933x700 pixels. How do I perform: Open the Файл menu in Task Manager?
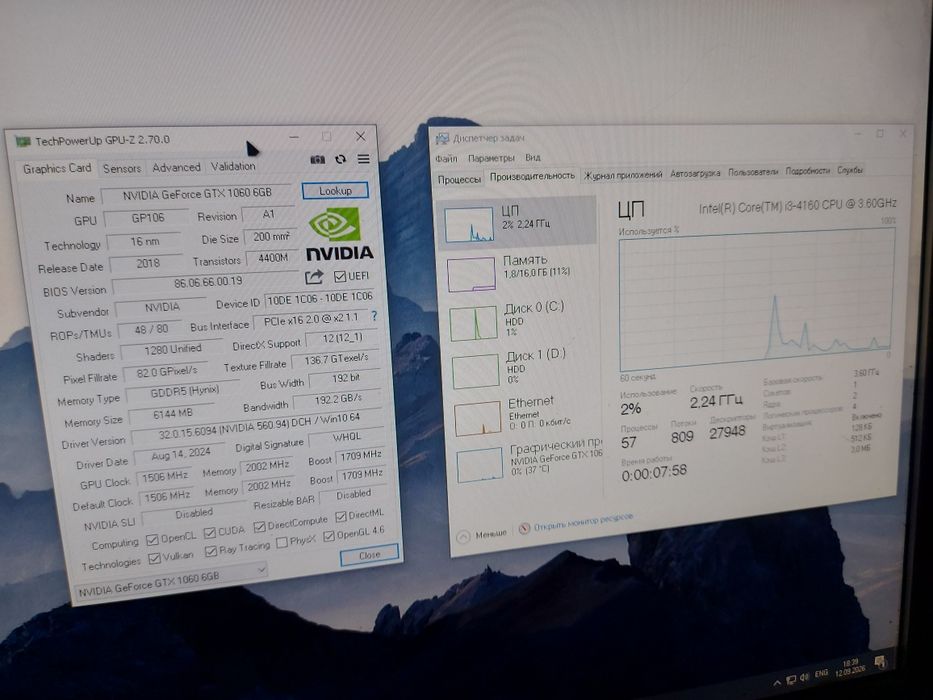click(446, 158)
